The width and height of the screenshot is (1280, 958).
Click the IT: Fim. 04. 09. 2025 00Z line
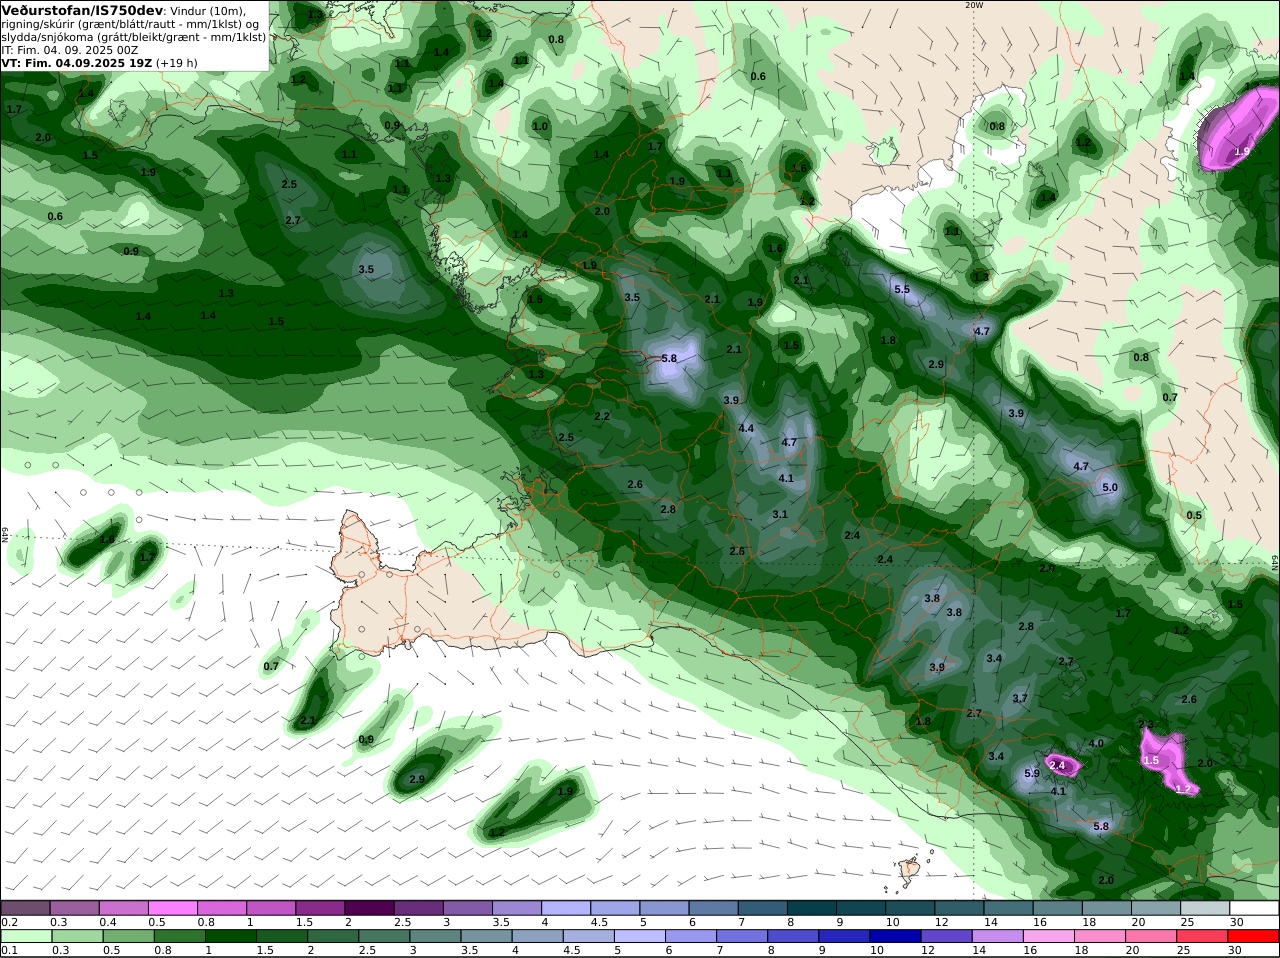pyautogui.click(x=70, y=49)
